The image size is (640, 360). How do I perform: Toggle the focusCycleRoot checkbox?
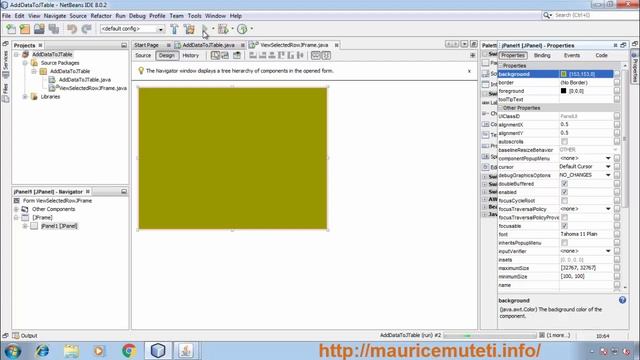click(564, 201)
